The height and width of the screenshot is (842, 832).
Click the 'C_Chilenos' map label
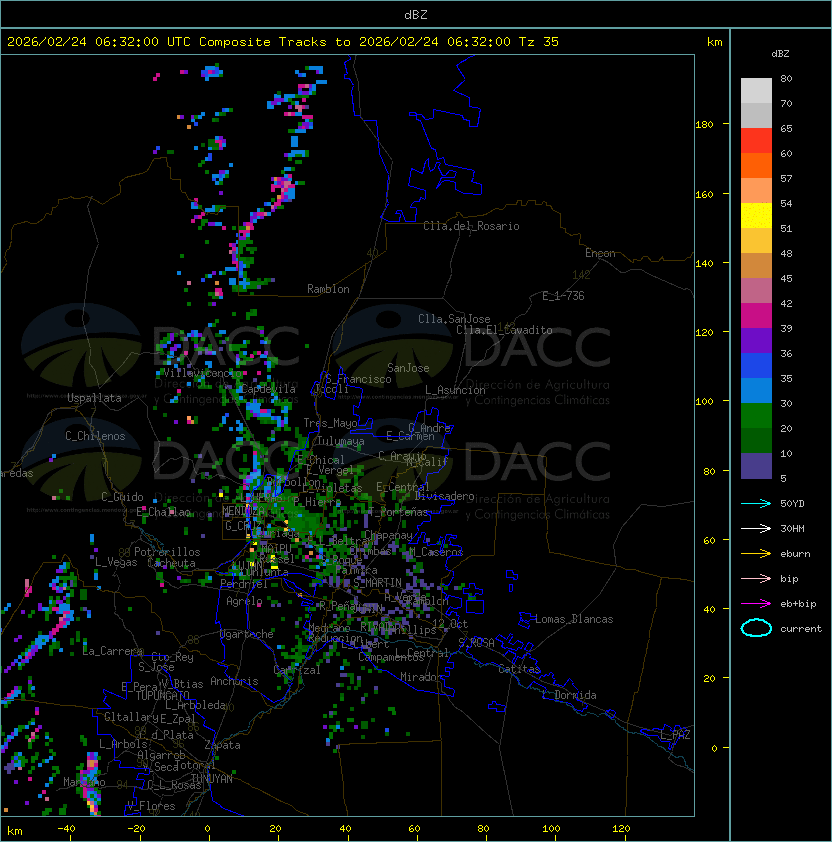point(95,436)
